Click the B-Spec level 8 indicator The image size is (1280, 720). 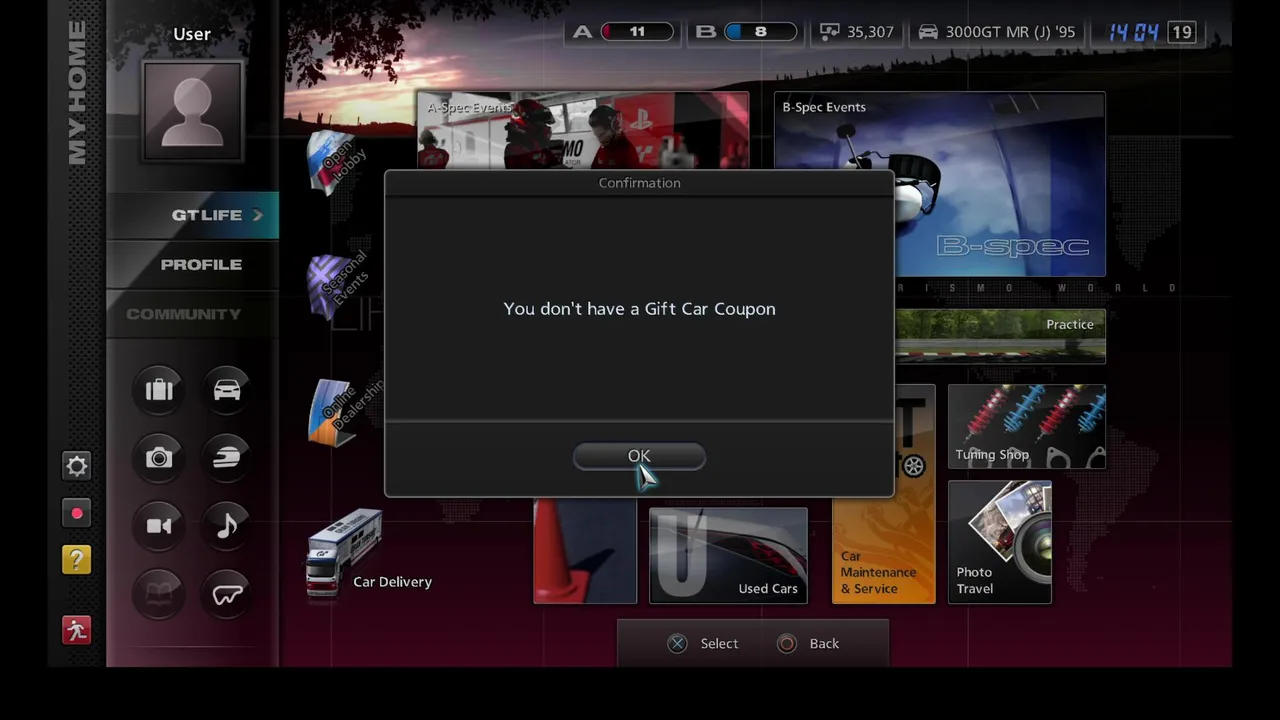click(x=746, y=32)
